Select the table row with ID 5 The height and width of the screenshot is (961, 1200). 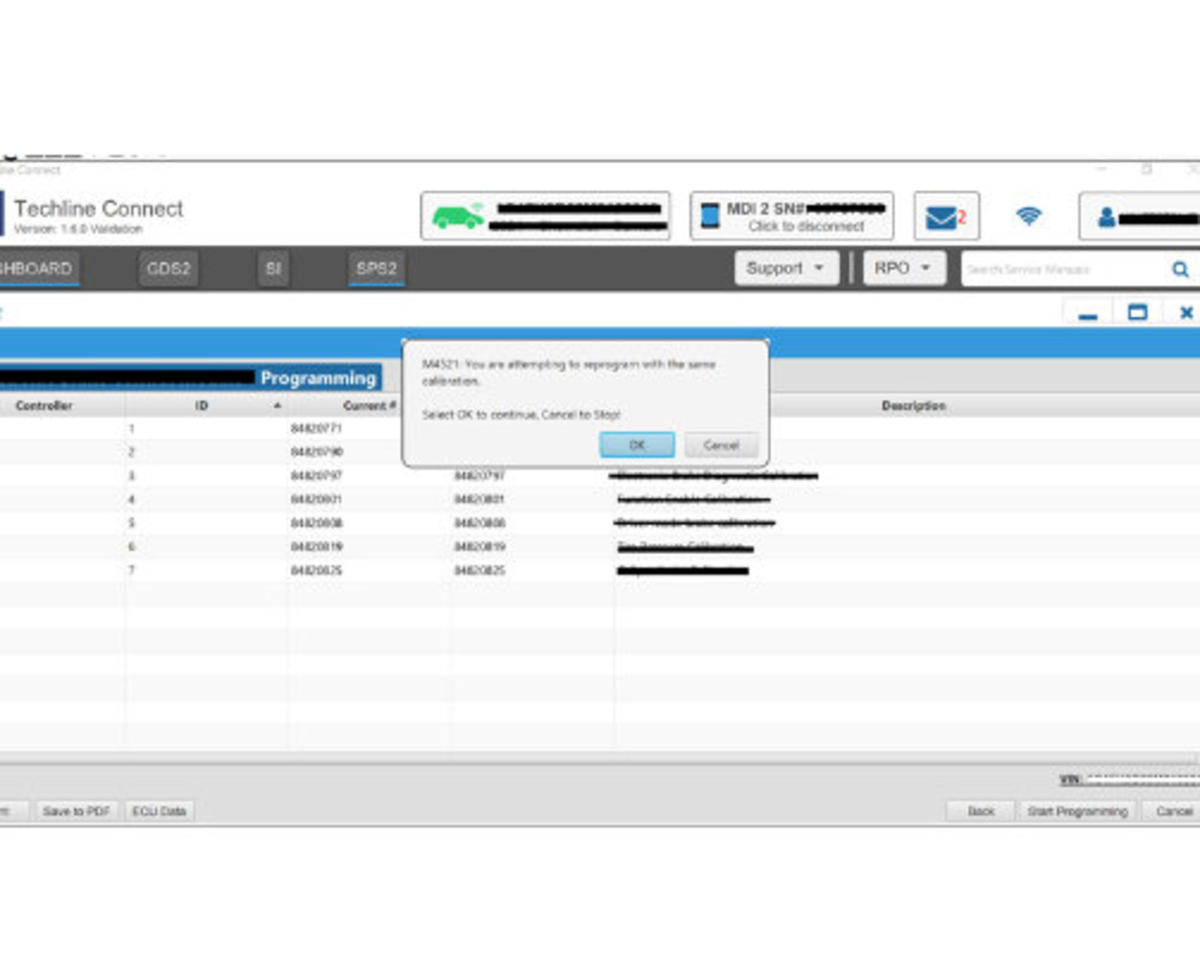[600, 523]
